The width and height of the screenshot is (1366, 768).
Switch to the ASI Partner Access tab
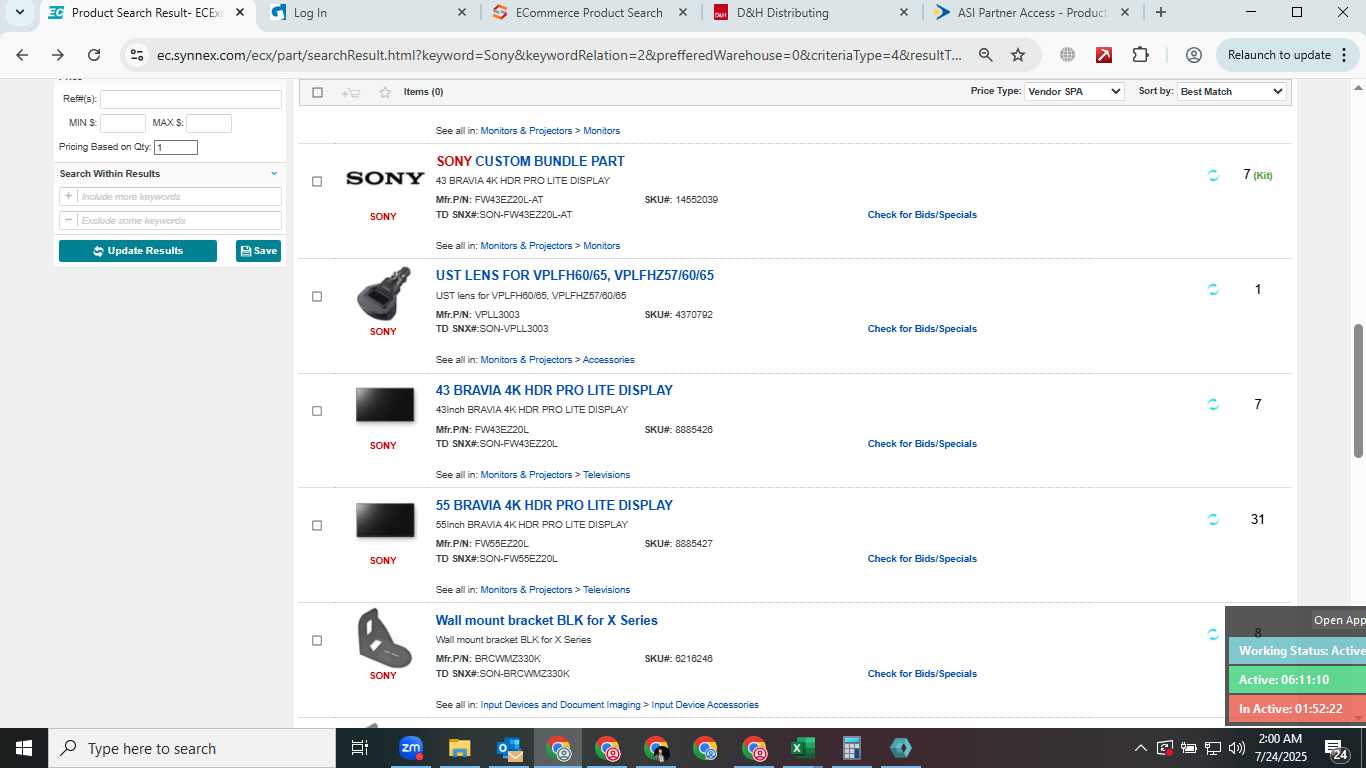(x=1032, y=13)
